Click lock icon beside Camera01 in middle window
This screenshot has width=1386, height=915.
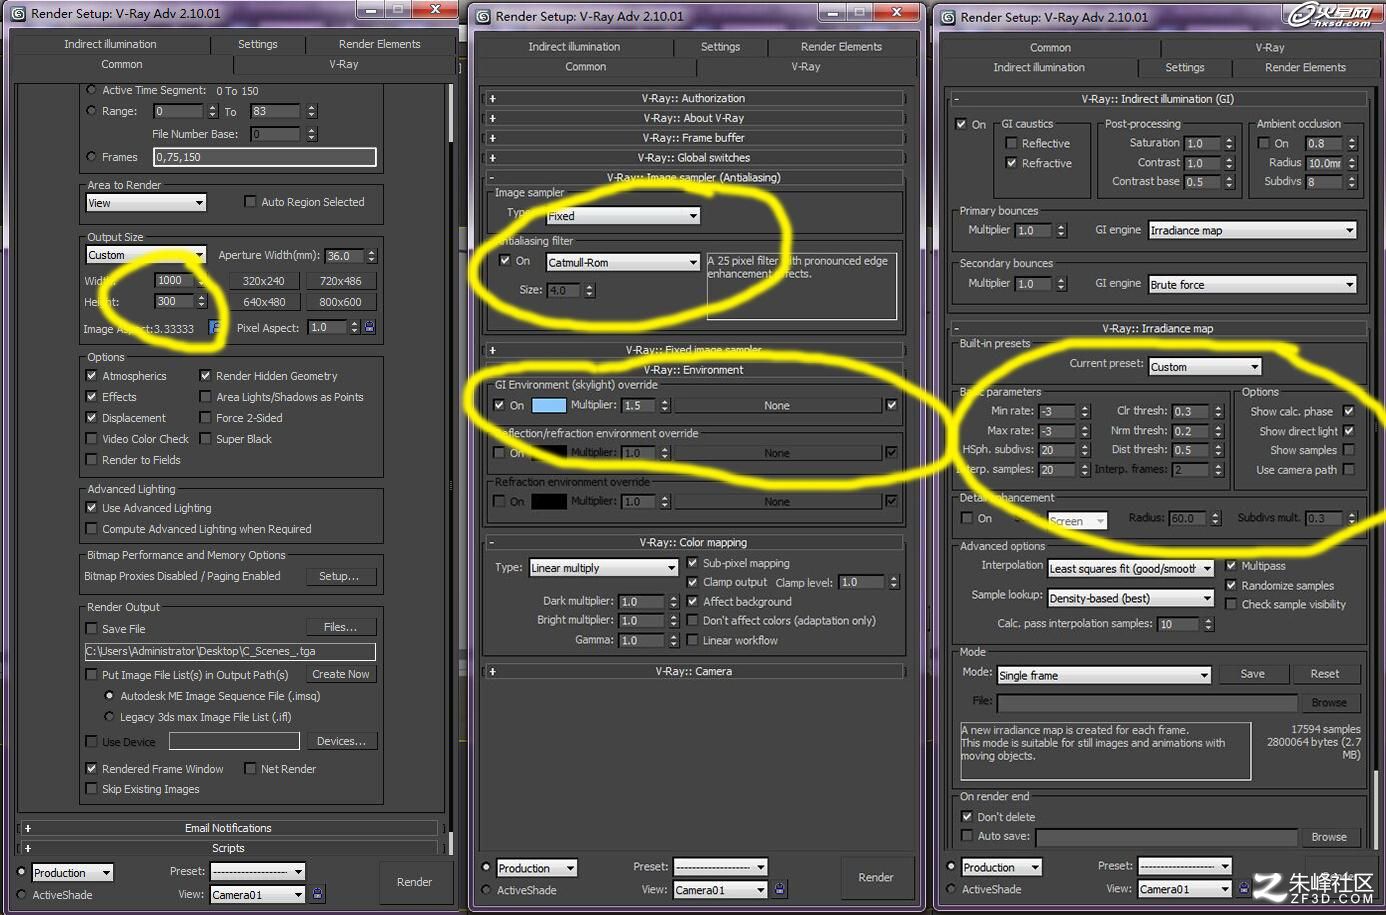tap(780, 888)
